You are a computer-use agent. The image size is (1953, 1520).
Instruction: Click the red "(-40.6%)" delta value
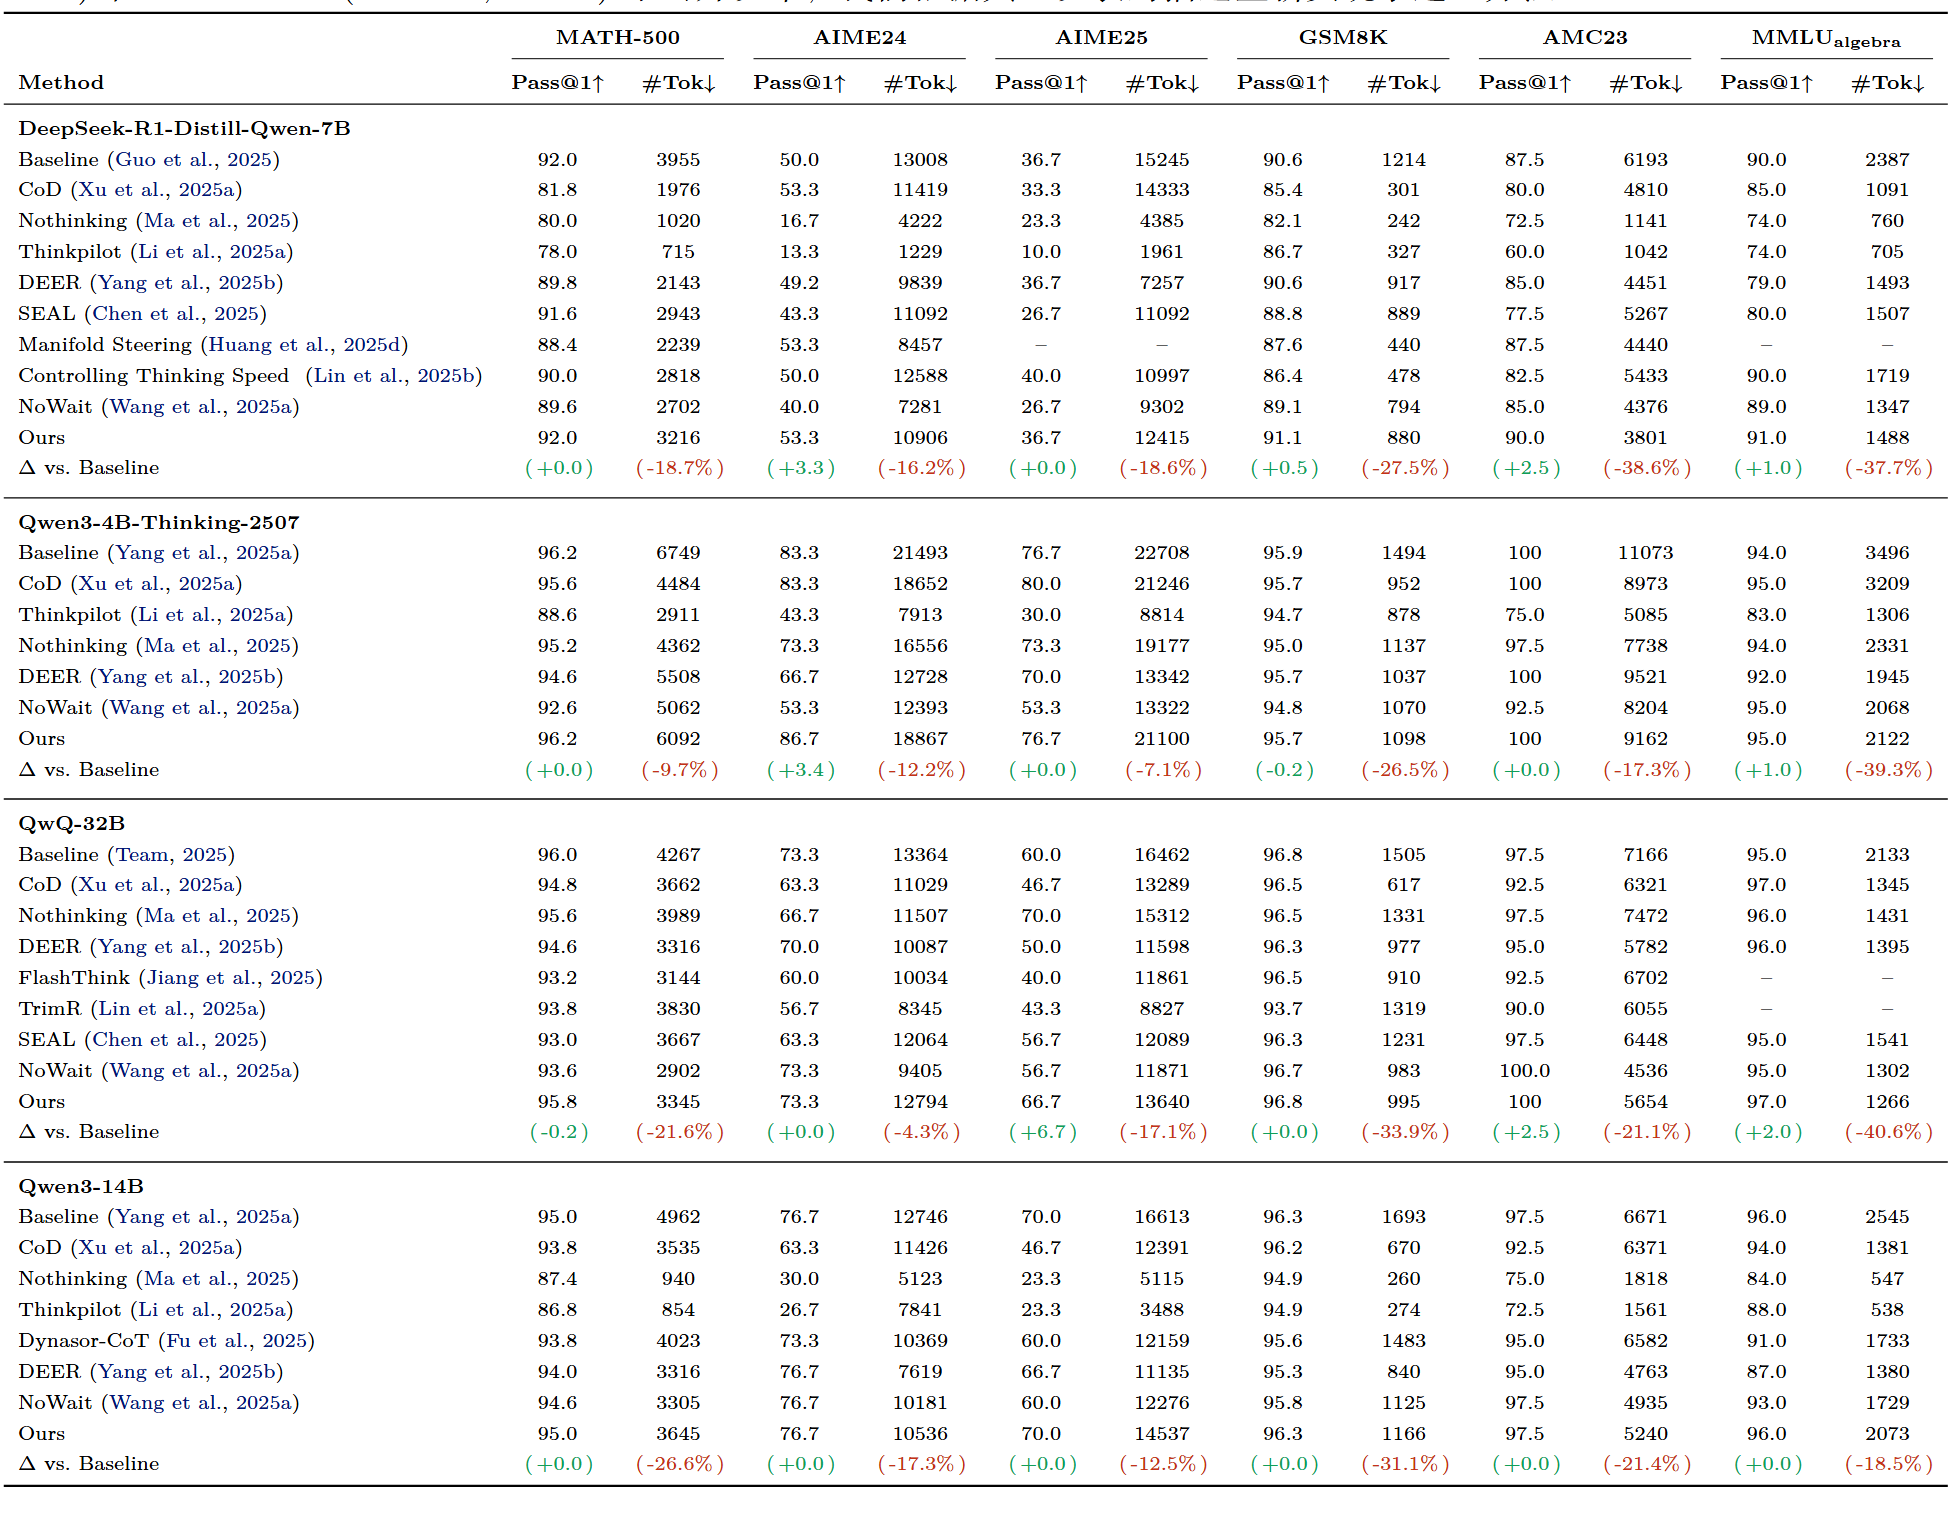click(1888, 1131)
